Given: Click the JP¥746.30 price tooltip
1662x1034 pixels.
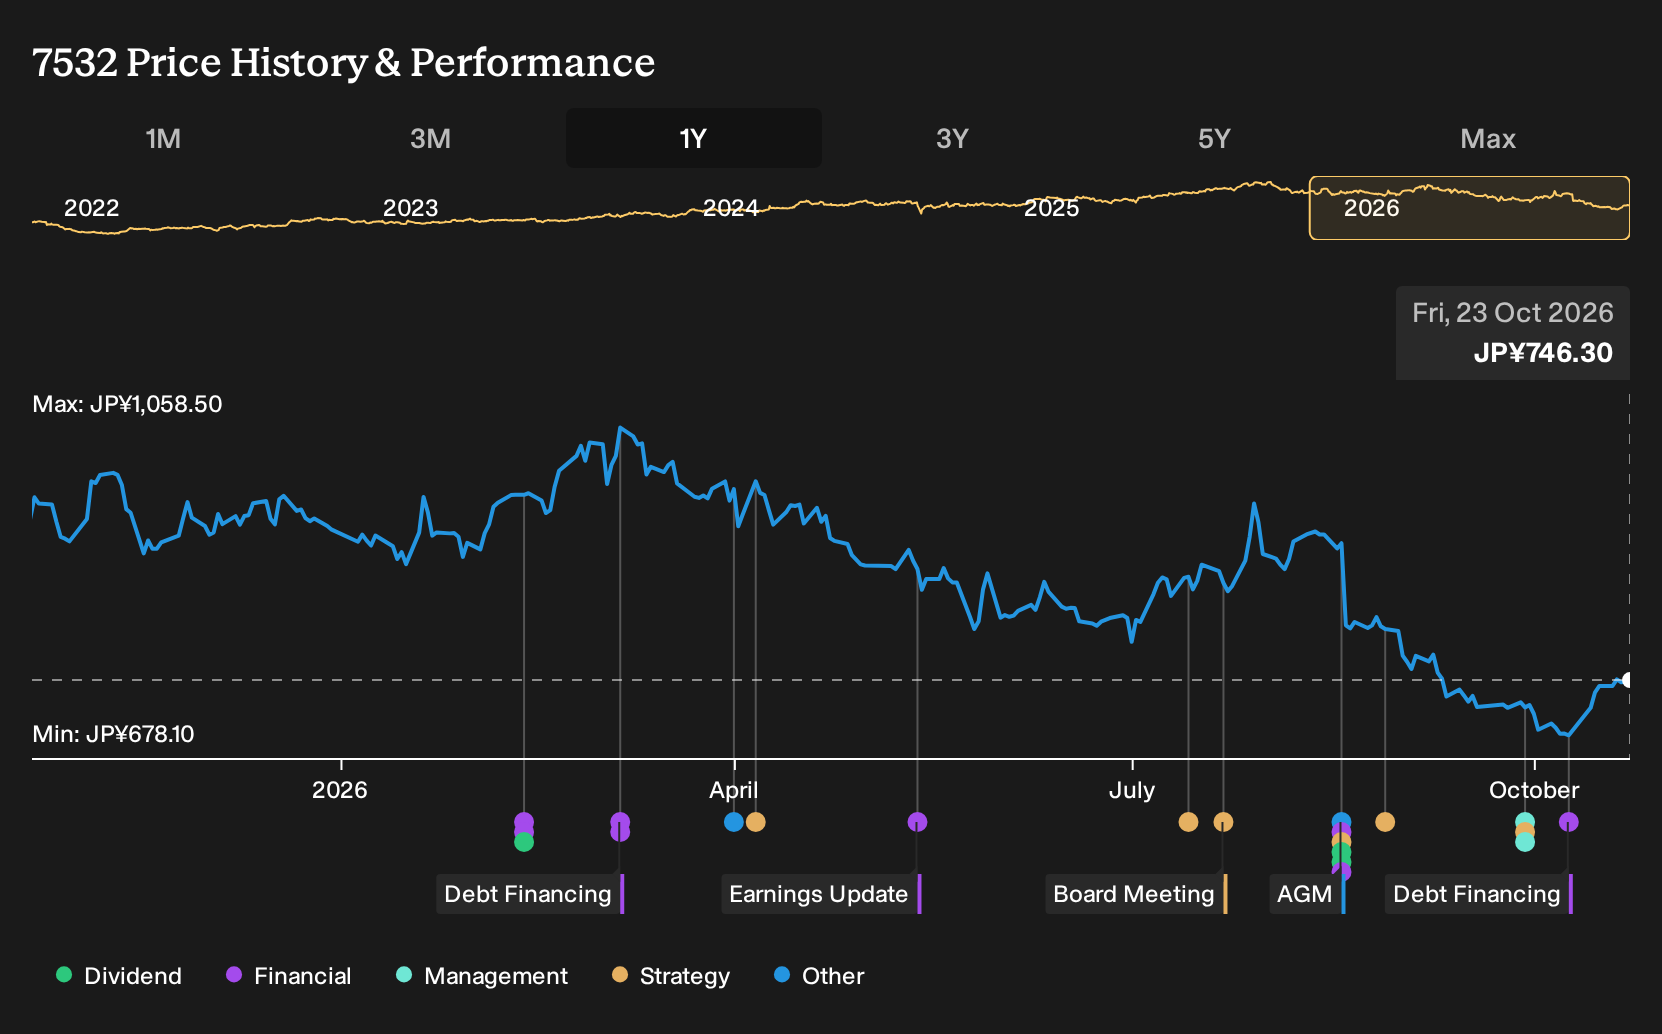Looking at the screenshot, I should click(1513, 333).
